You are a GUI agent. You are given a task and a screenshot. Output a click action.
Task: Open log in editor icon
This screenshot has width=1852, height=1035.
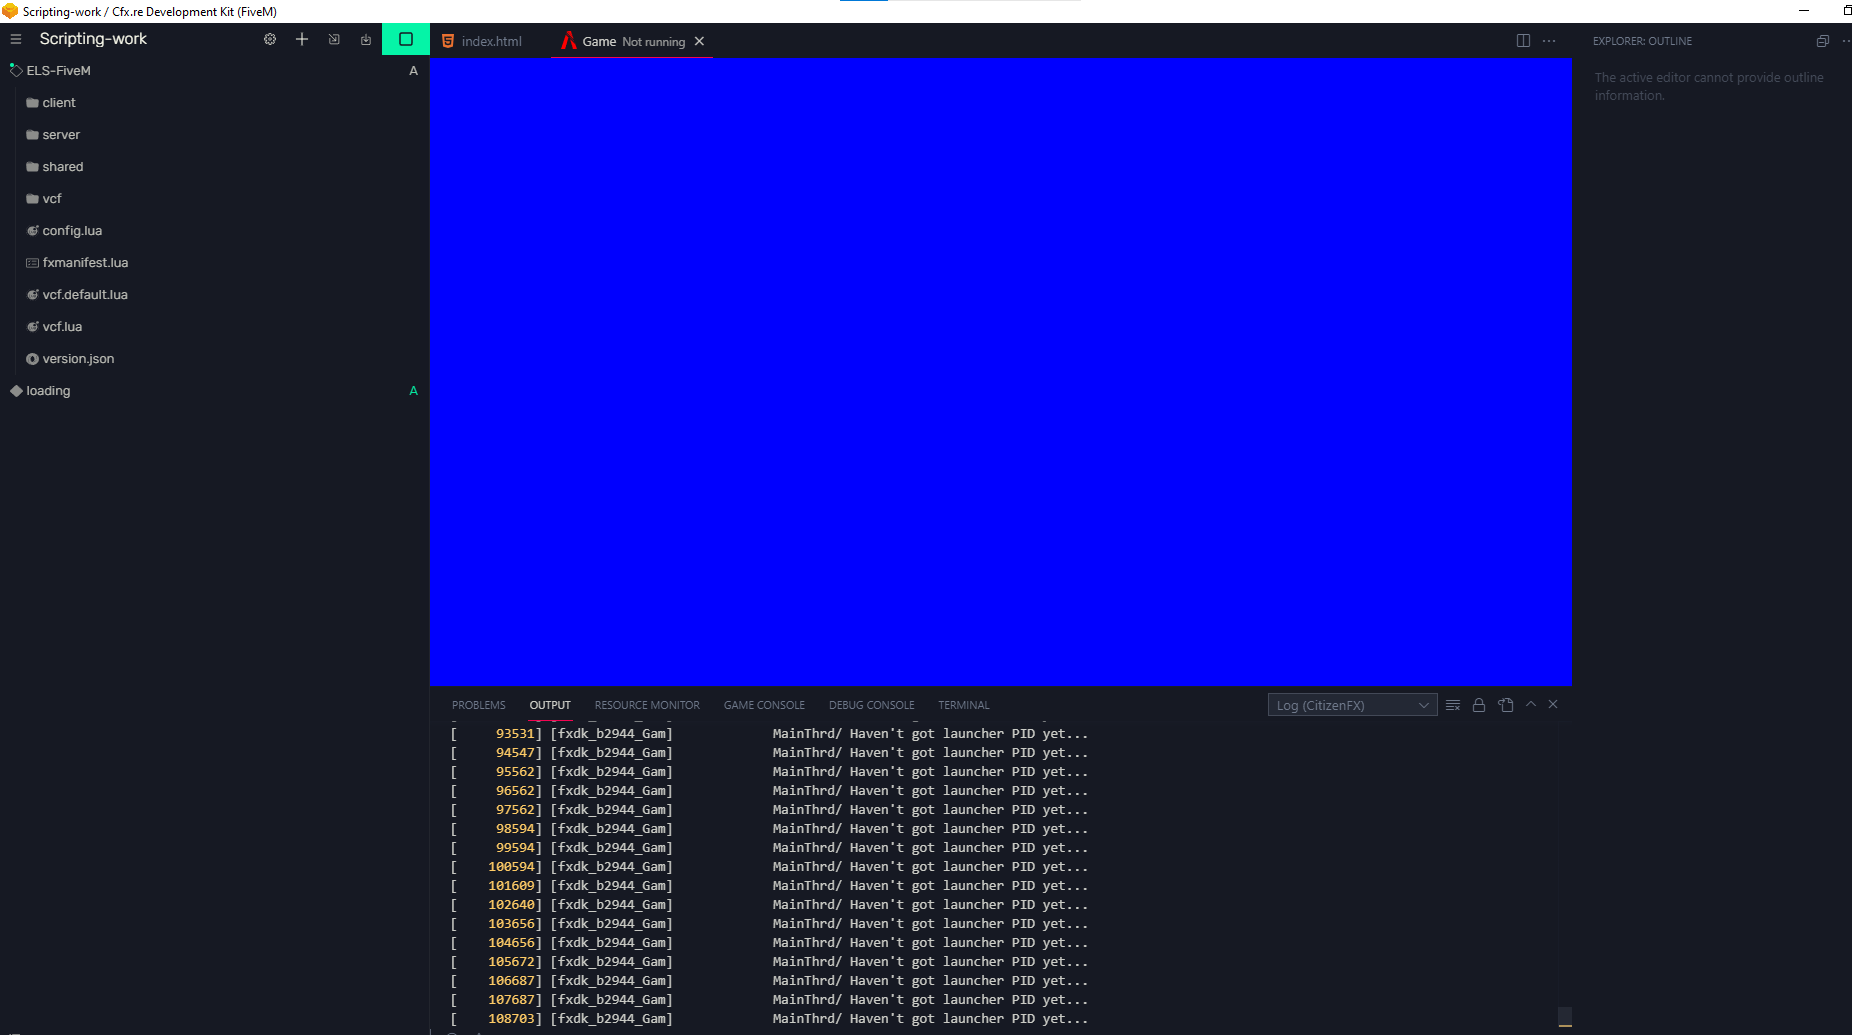point(1506,705)
